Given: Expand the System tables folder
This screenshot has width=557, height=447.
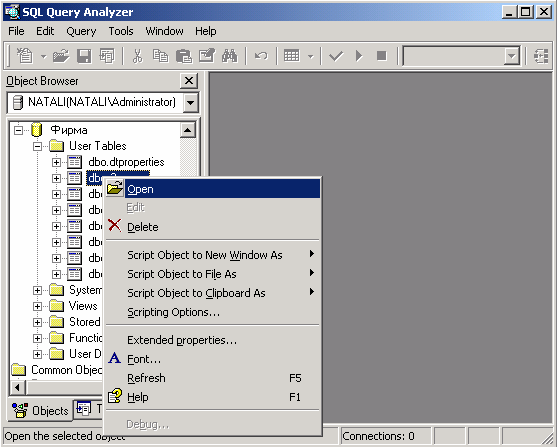Looking at the screenshot, I should [x=37, y=290].
